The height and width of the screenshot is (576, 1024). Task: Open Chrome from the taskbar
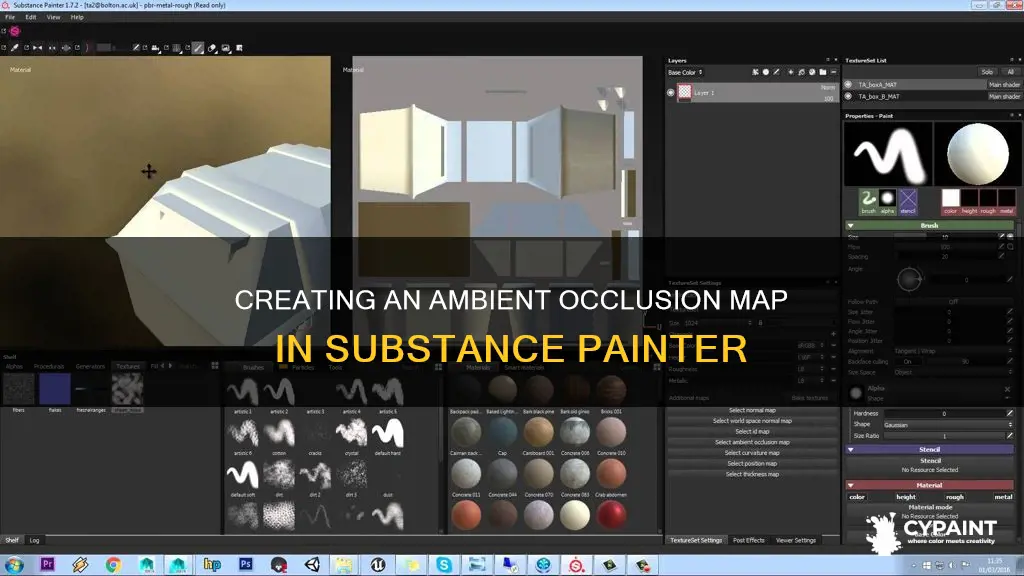pos(113,564)
